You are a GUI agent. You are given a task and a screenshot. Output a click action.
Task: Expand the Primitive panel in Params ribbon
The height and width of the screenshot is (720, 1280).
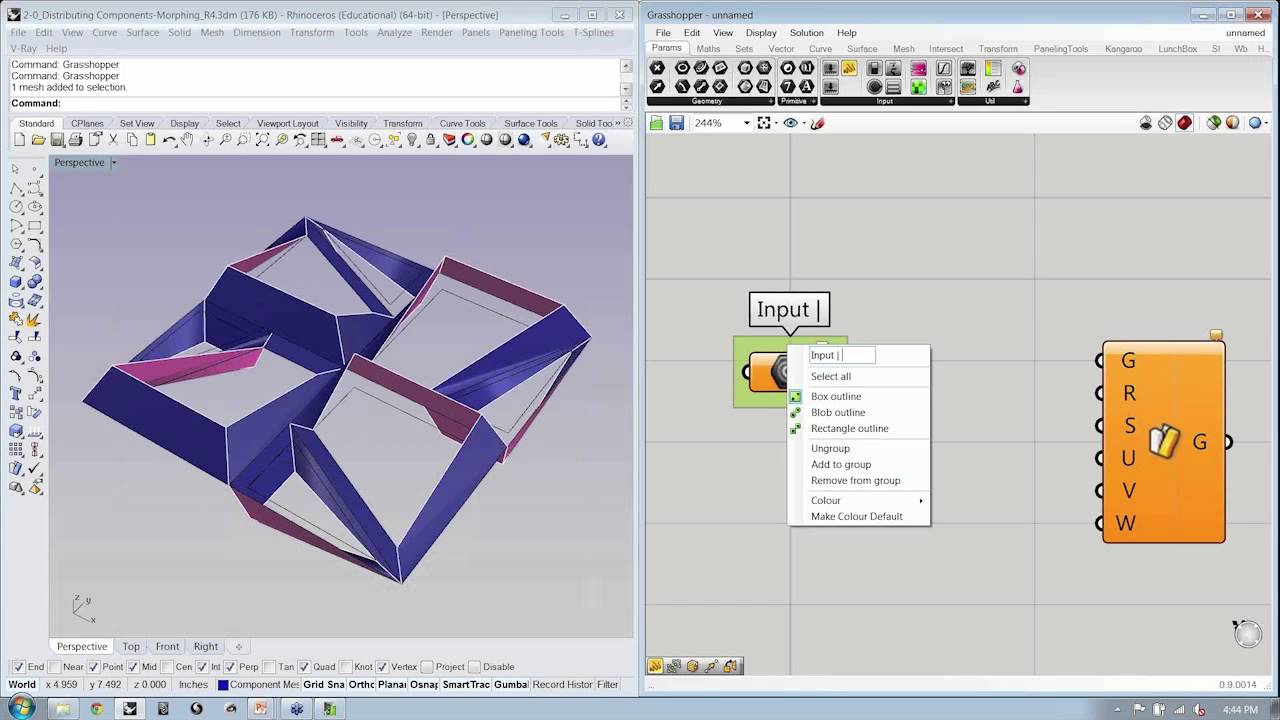point(813,101)
